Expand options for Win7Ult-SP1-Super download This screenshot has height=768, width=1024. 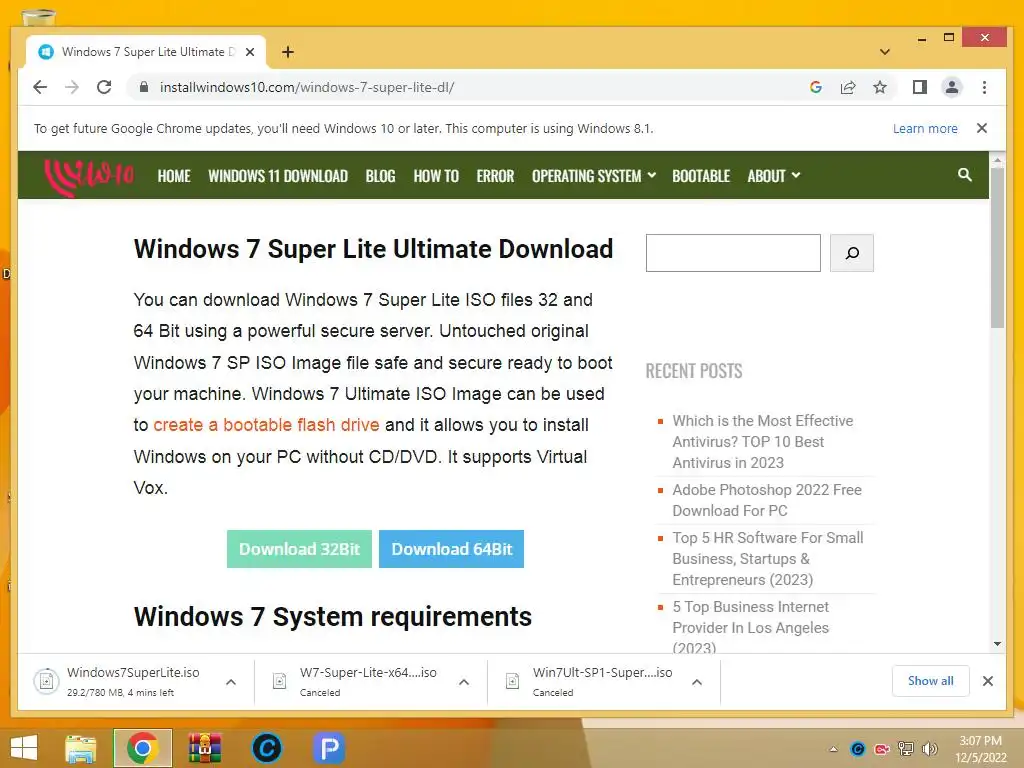[697, 682]
